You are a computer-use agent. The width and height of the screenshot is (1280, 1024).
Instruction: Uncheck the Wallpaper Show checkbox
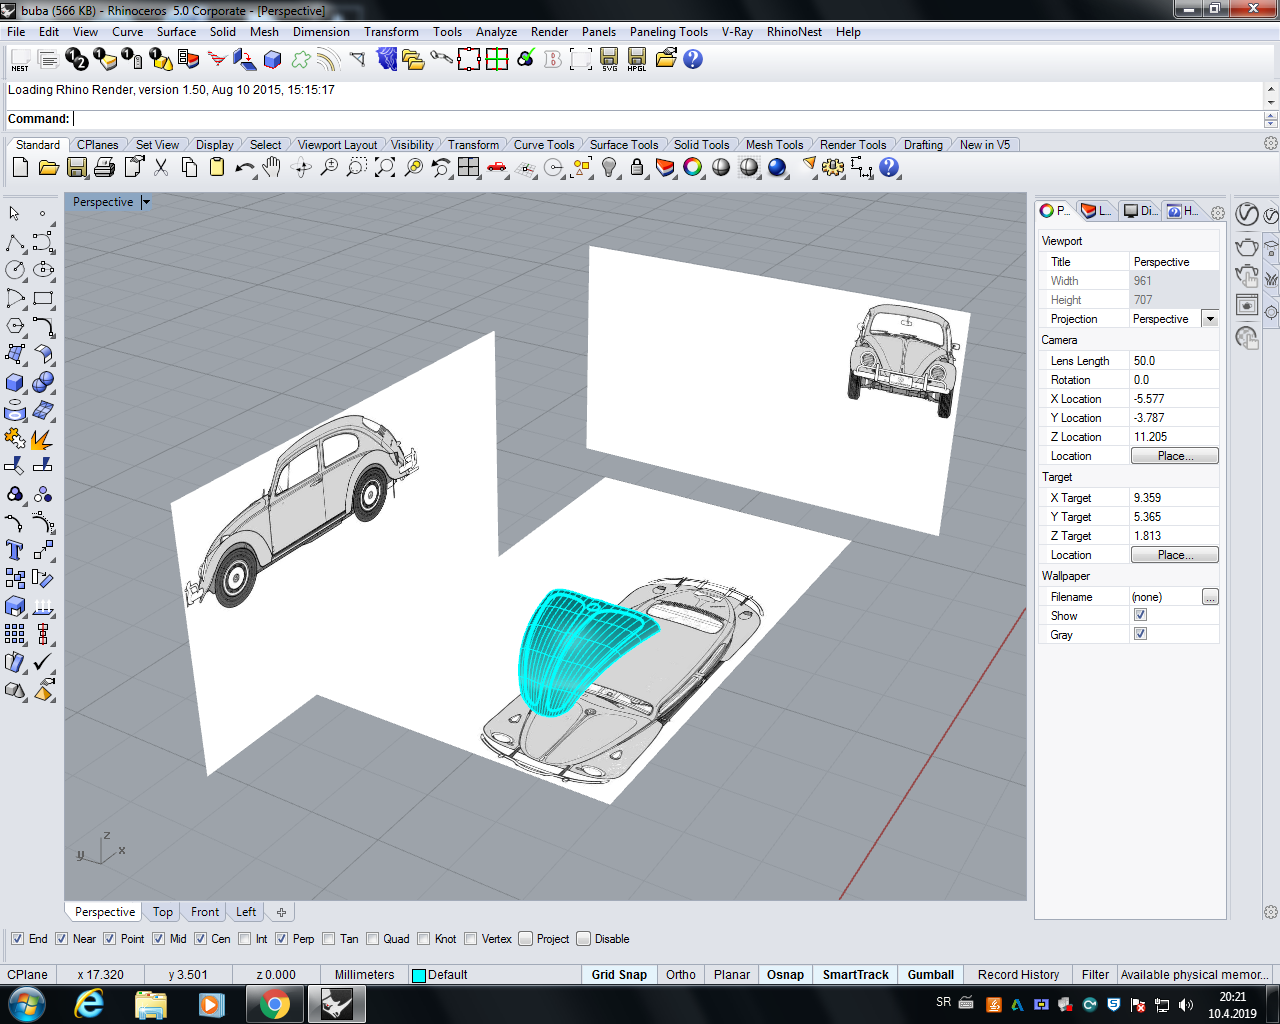(x=1140, y=616)
